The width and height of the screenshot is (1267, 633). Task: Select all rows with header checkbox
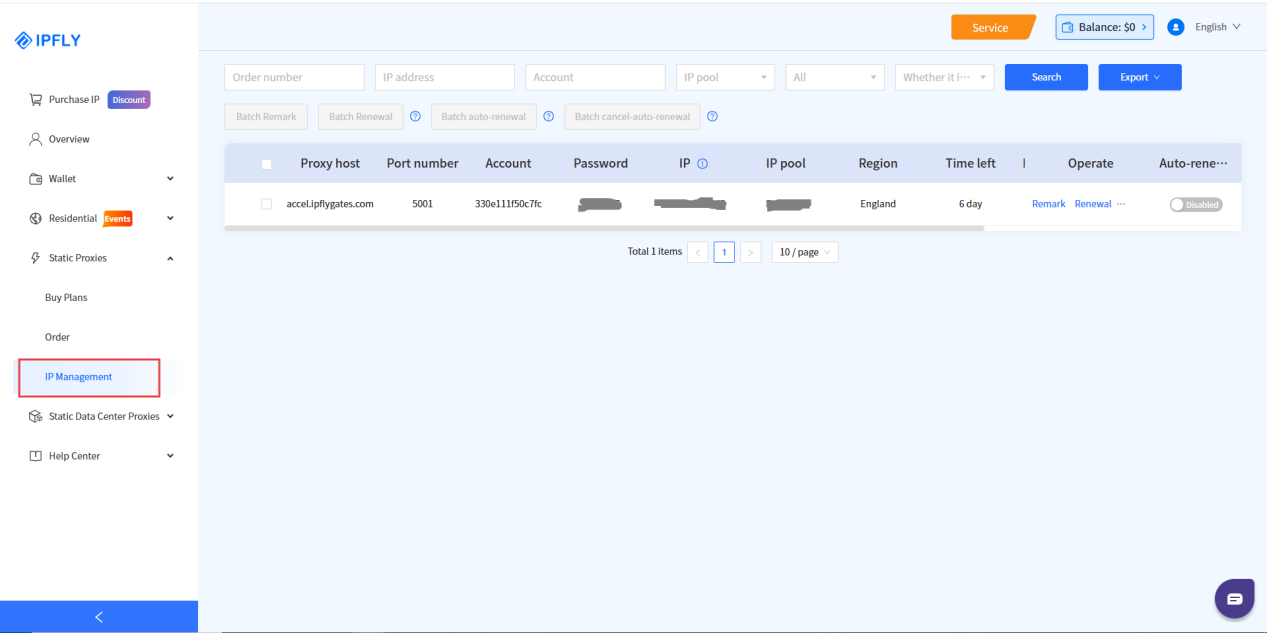(266, 164)
